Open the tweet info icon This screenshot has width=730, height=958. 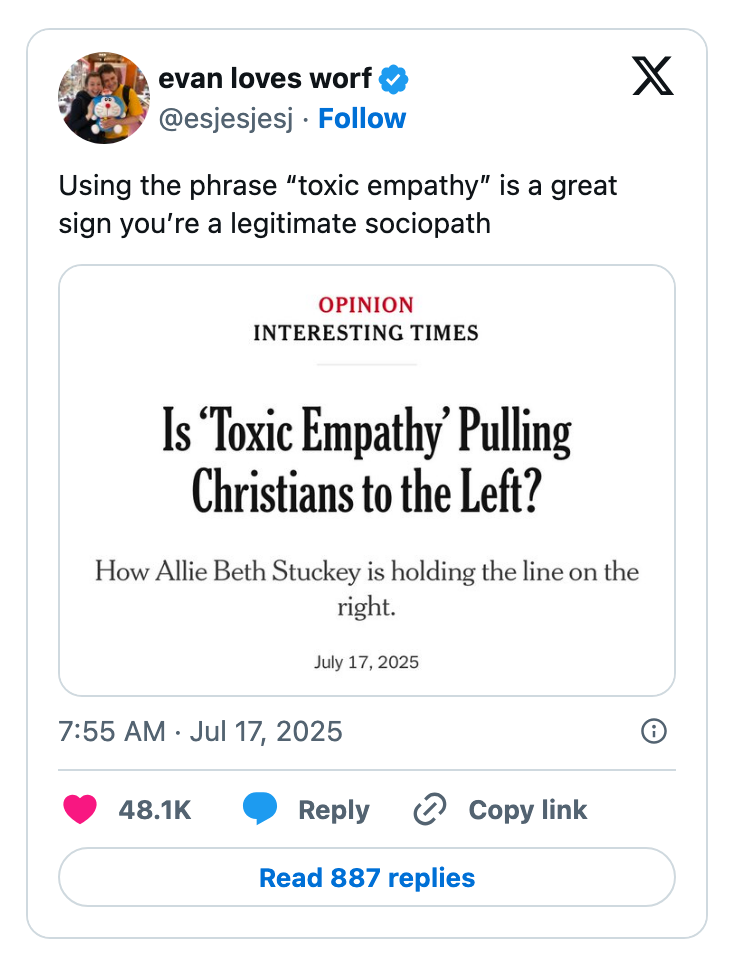pyautogui.click(x=653, y=731)
